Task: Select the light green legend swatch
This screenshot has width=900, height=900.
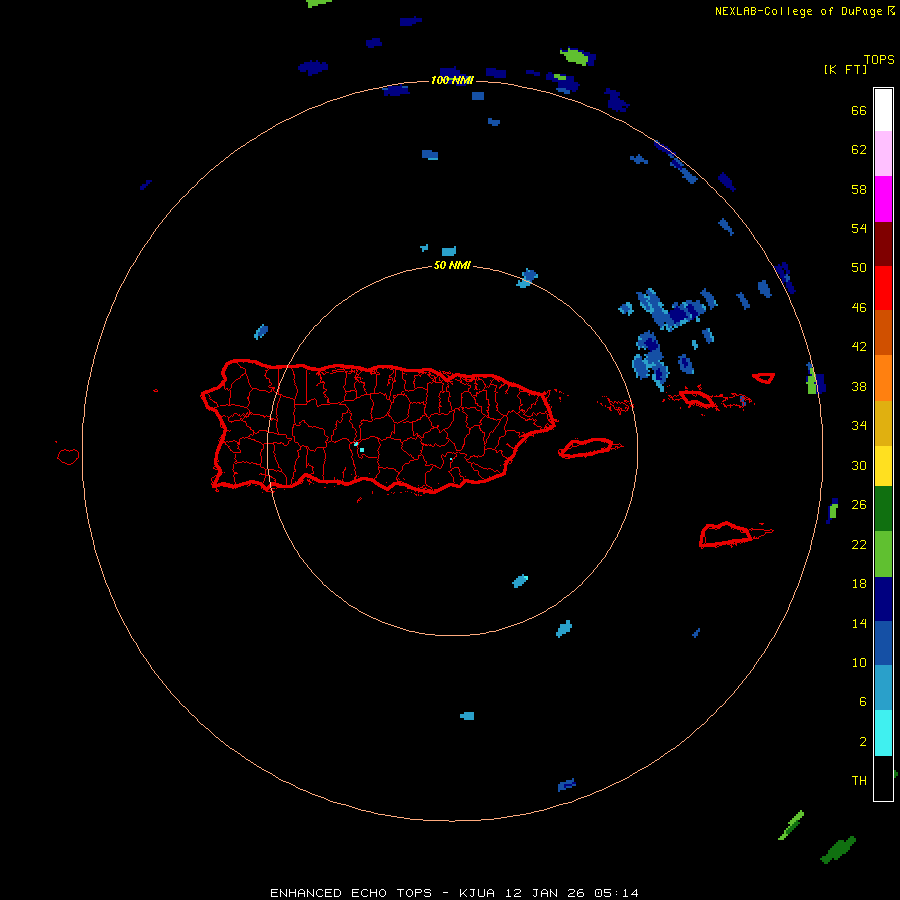Action: coord(883,554)
